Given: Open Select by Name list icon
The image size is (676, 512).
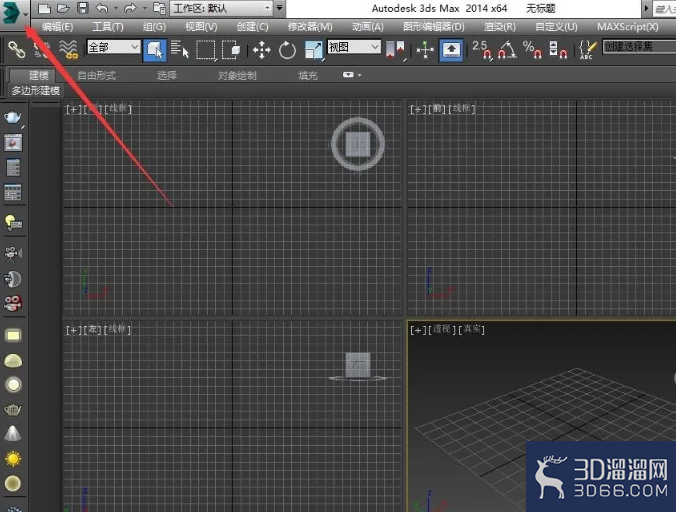Looking at the screenshot, I should point(180,49).
